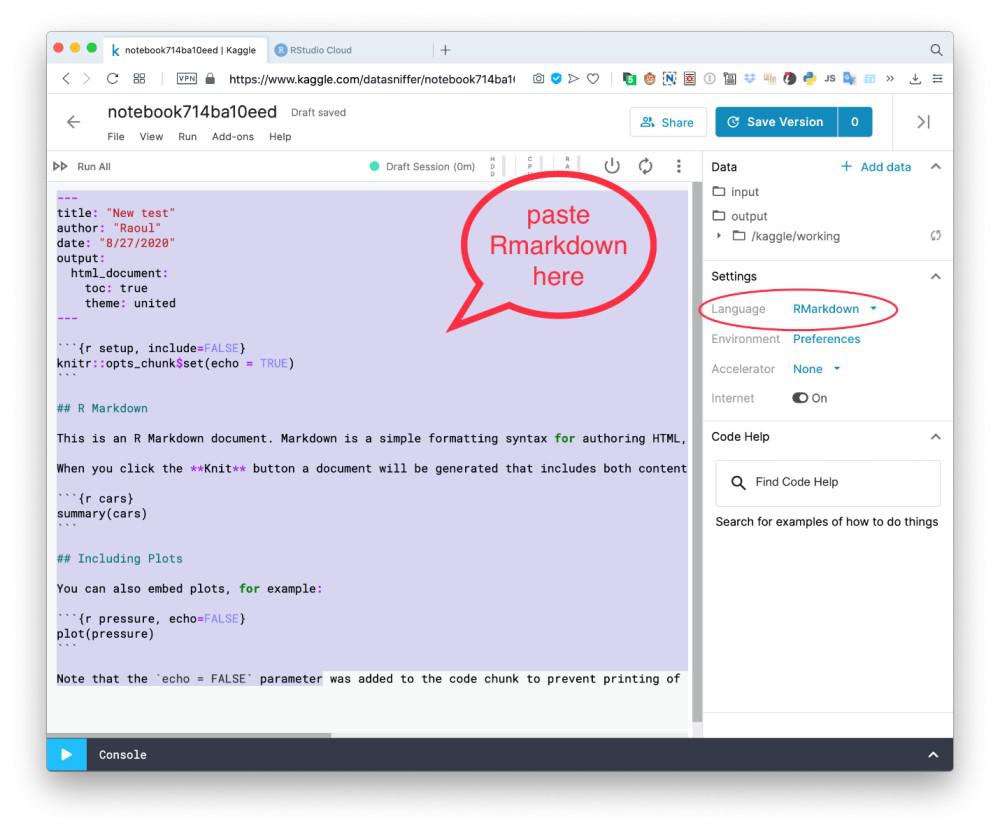Click the Save Version button
The height and width of the screenshot is (833, 1000).
click(776, 122)
